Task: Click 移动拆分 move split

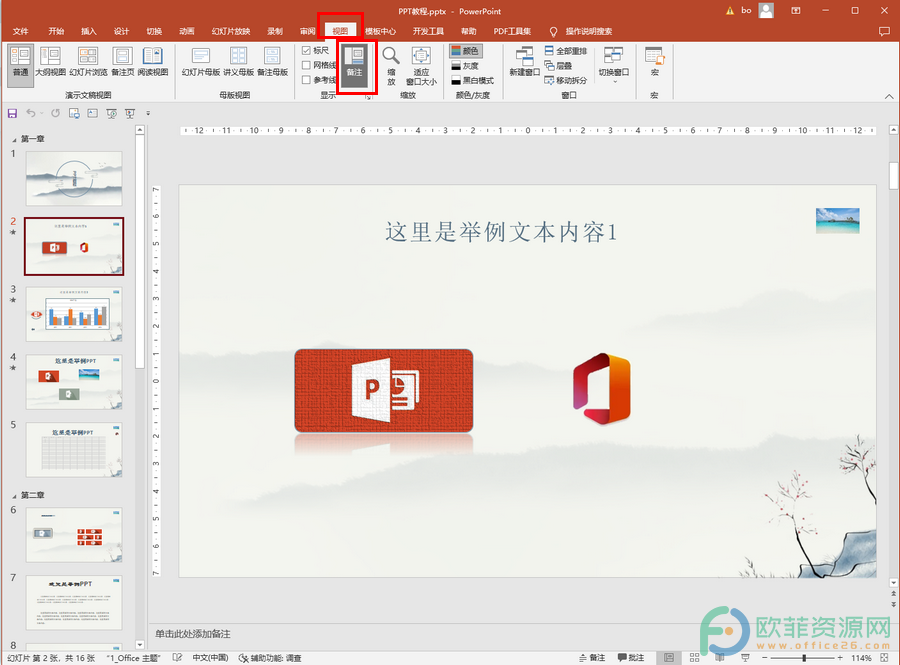Action: (566, 80)
